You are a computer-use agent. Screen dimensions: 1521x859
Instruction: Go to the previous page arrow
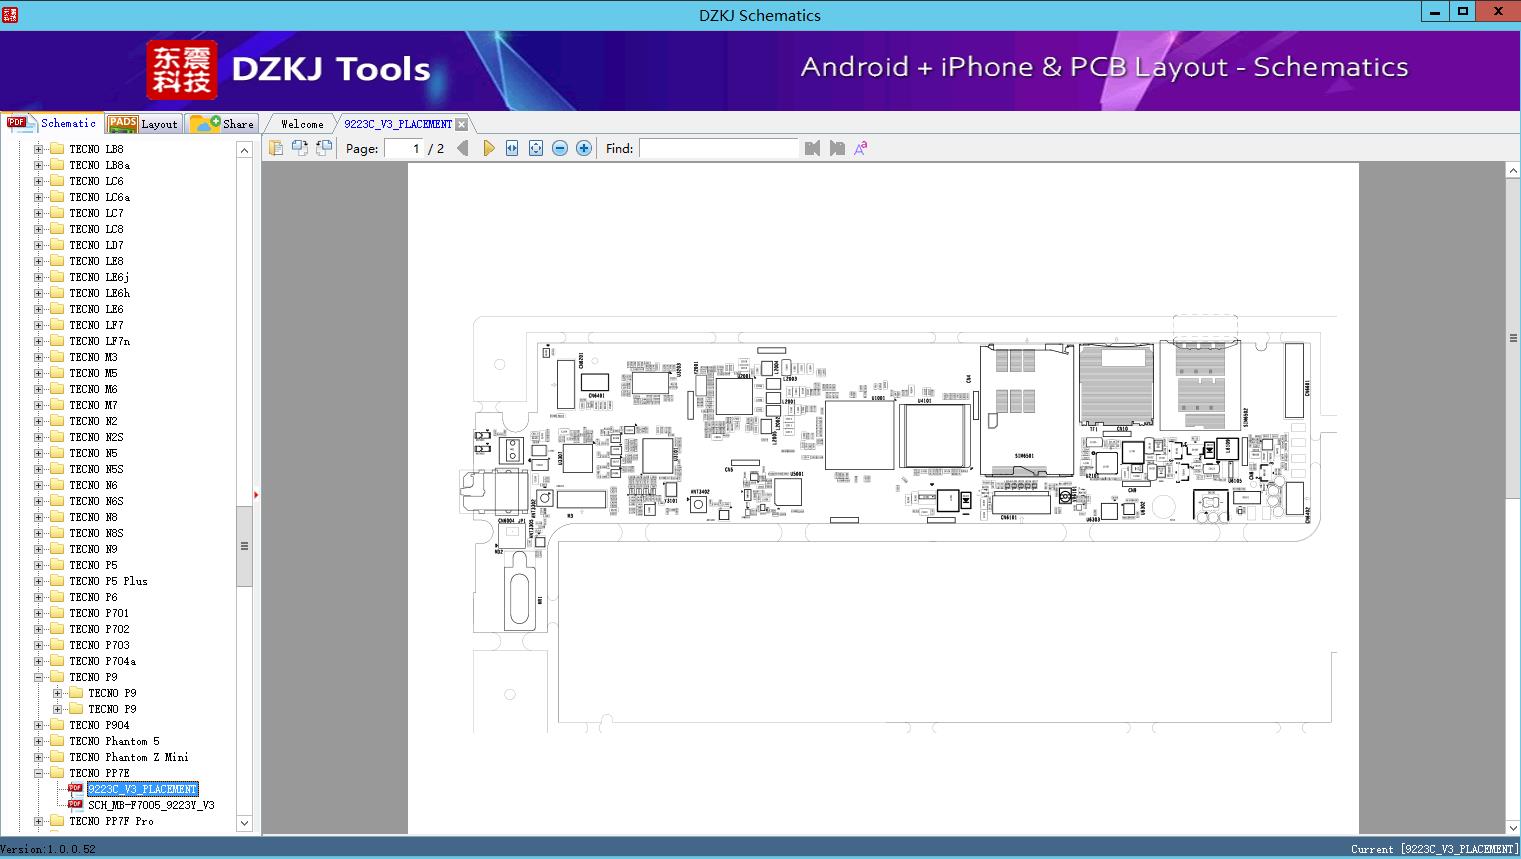coord(462,148)
